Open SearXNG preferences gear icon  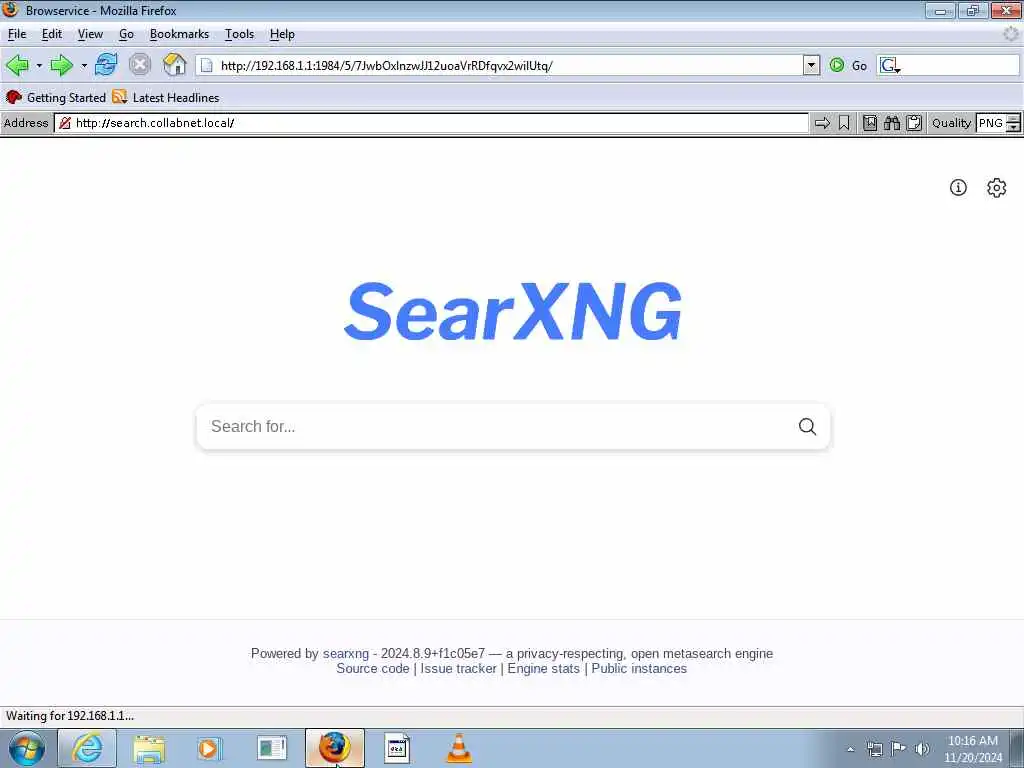(997, 187)
